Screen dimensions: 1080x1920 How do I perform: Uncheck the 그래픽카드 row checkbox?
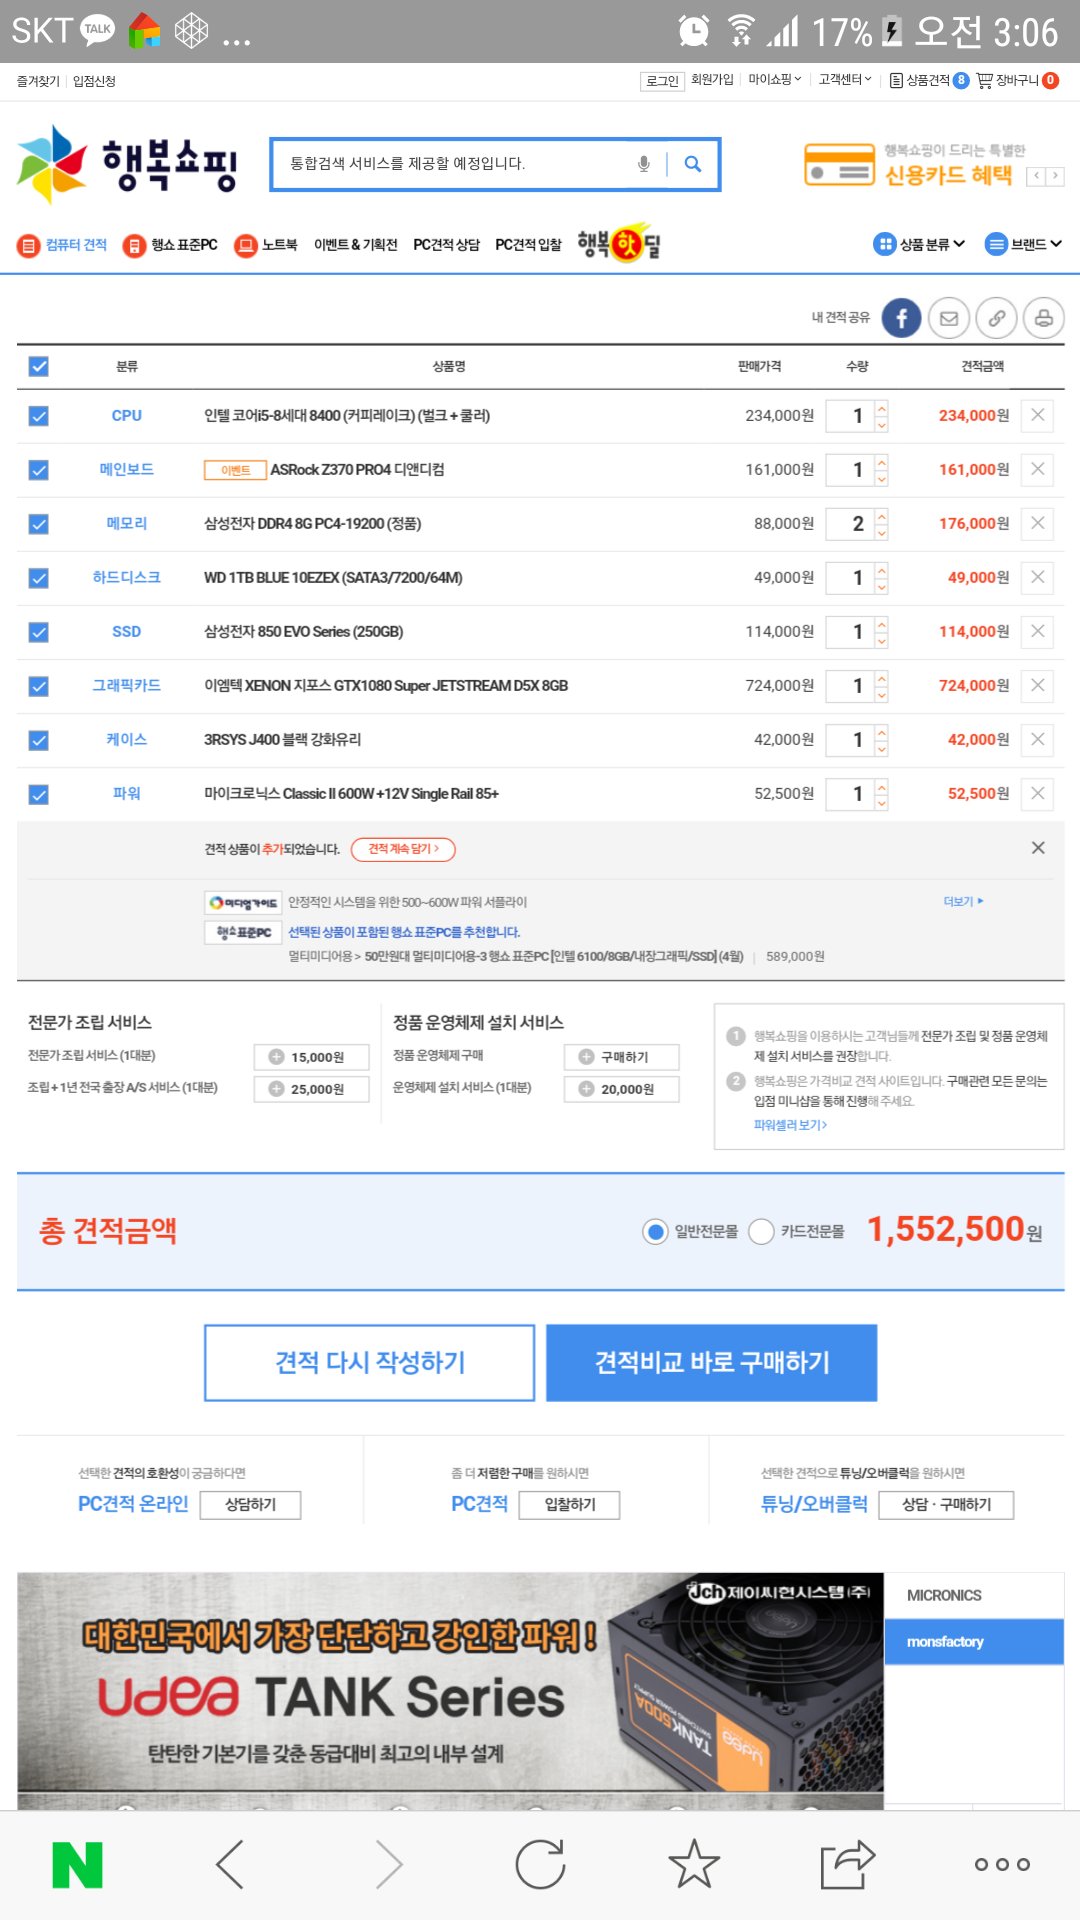pyautogui.click(x=39, y=686)
